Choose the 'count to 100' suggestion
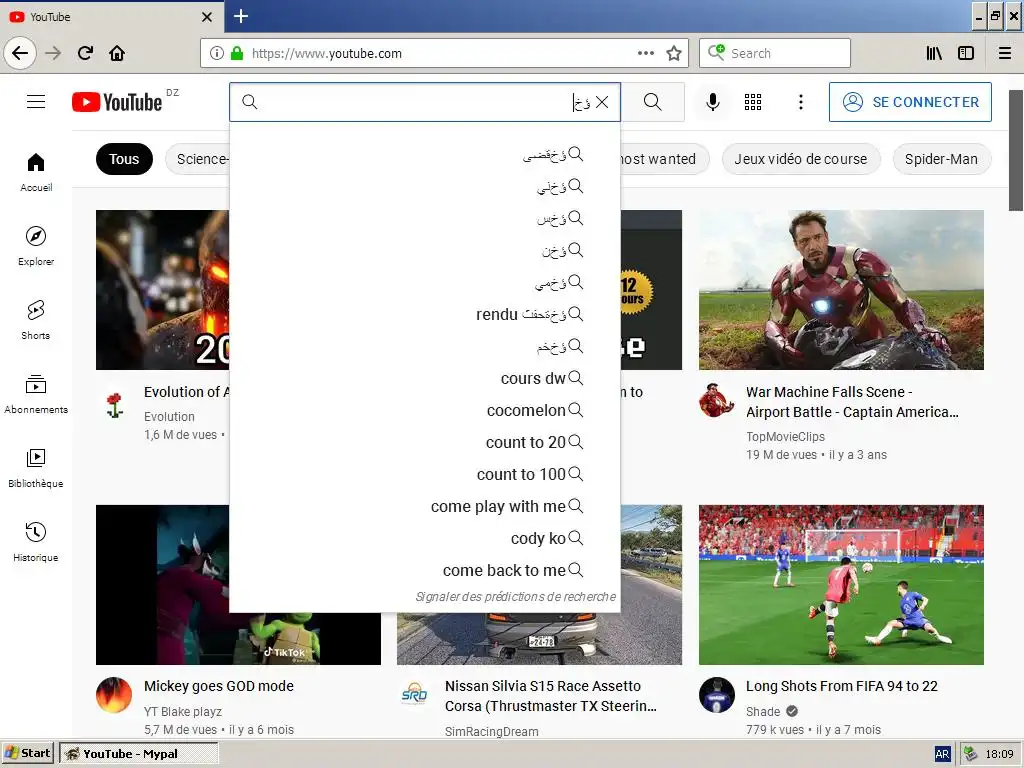 (x=424, y=474)
